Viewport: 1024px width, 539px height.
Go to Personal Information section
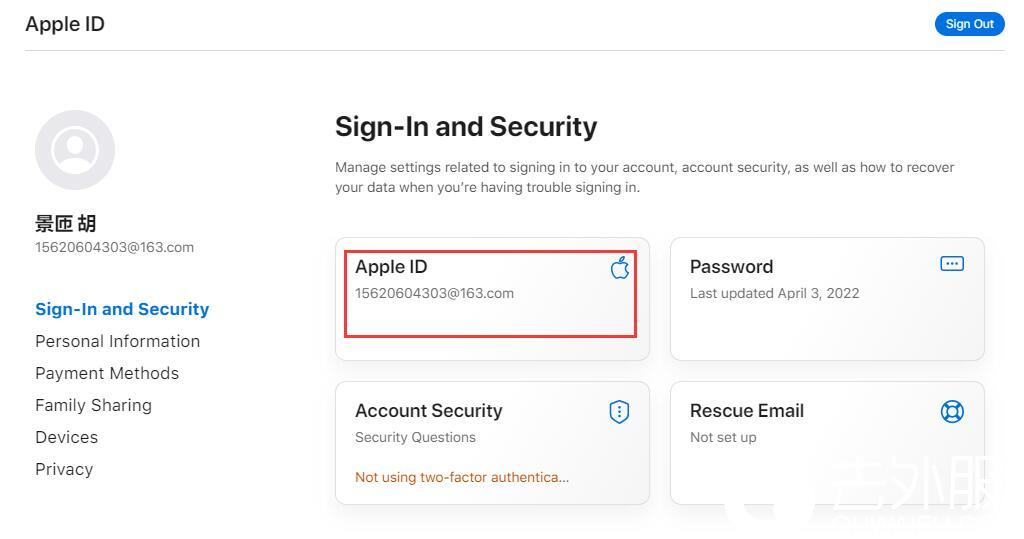coord(117,341)
